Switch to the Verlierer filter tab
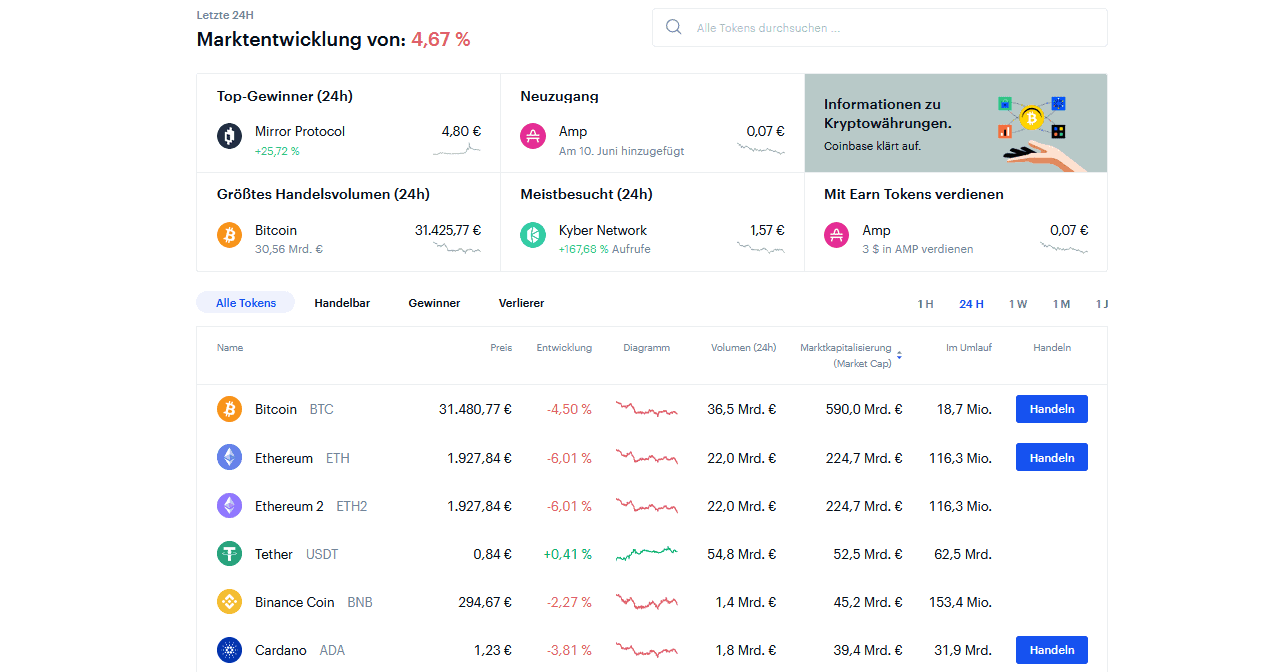 (x=521, y=302)
